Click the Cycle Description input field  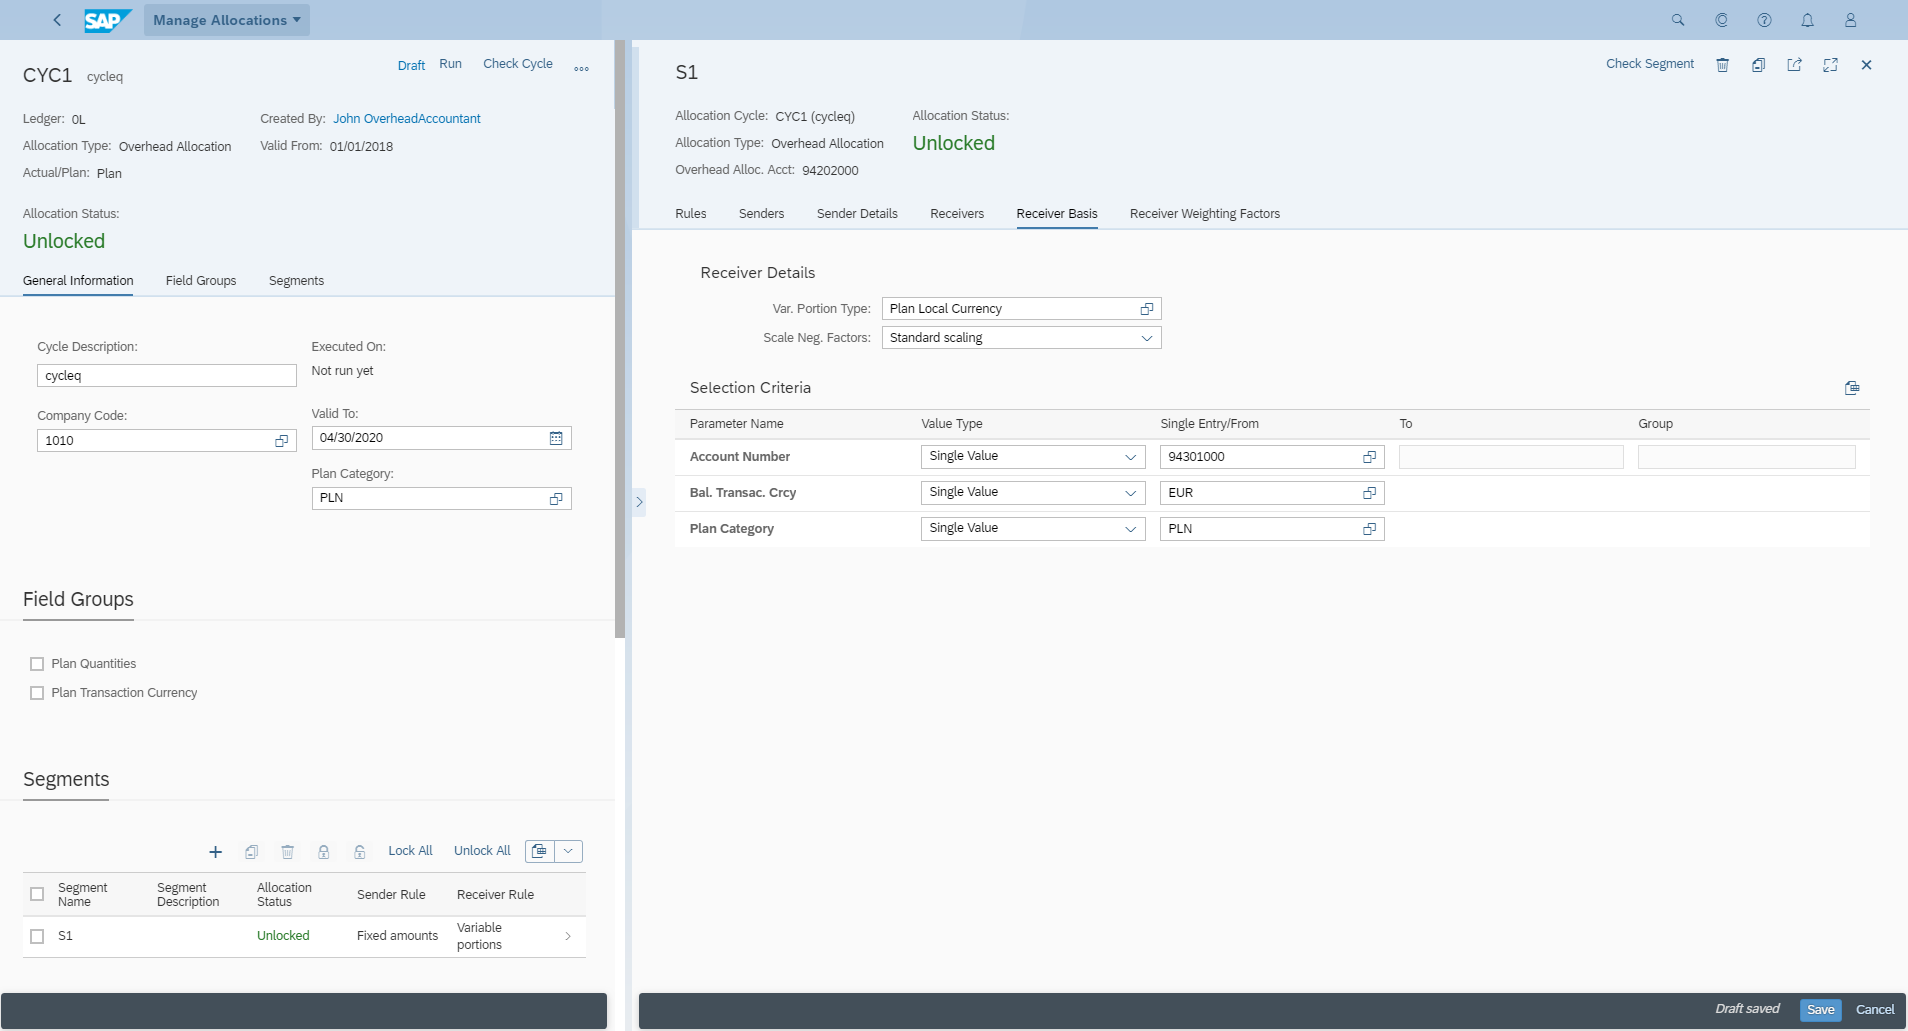[x=166, y=376]
